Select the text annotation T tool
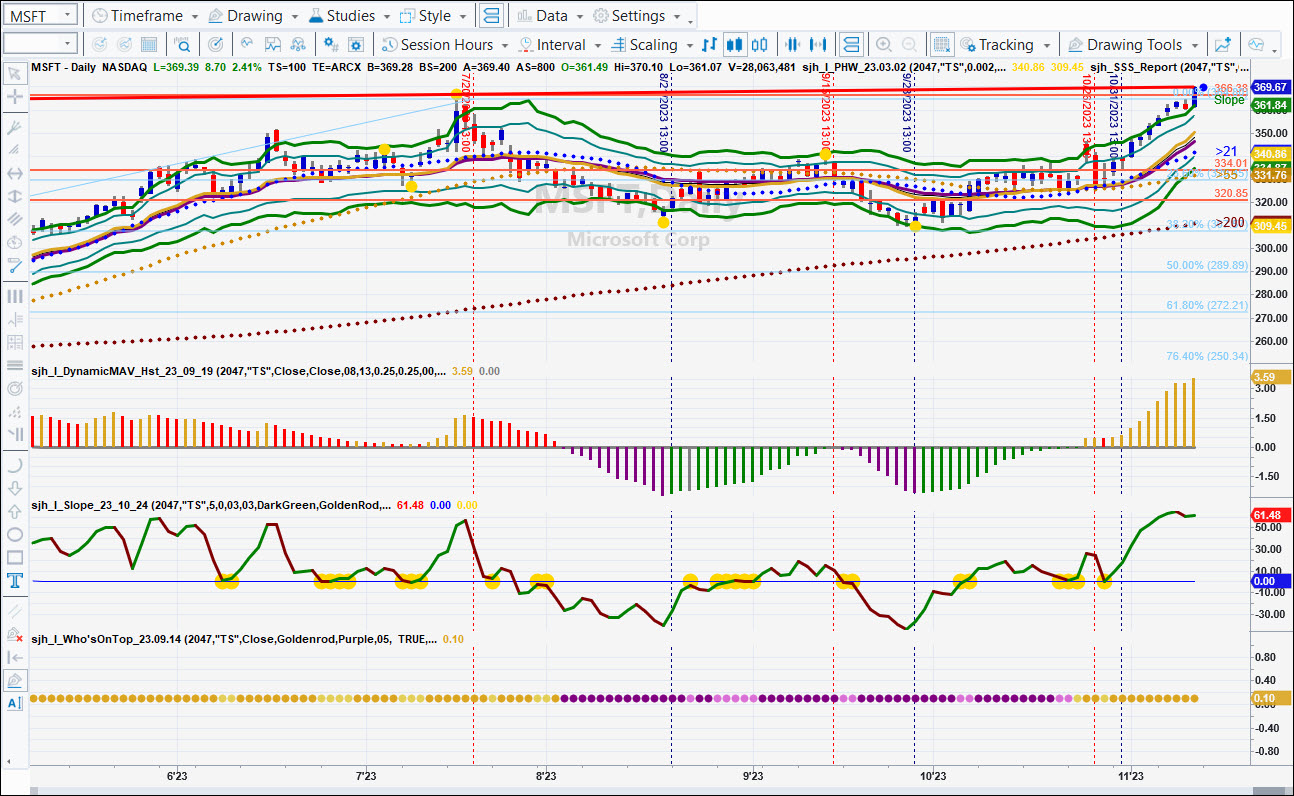Viewport: 1294px width, 796px height. click(x=15, y=581)
